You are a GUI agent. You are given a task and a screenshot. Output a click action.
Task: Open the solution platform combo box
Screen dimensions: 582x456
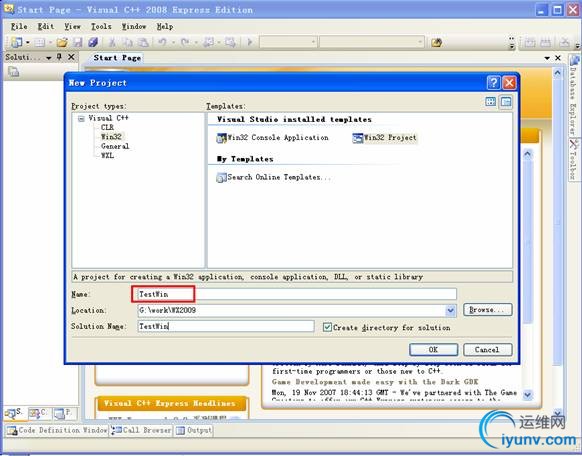tap(372, 42)
